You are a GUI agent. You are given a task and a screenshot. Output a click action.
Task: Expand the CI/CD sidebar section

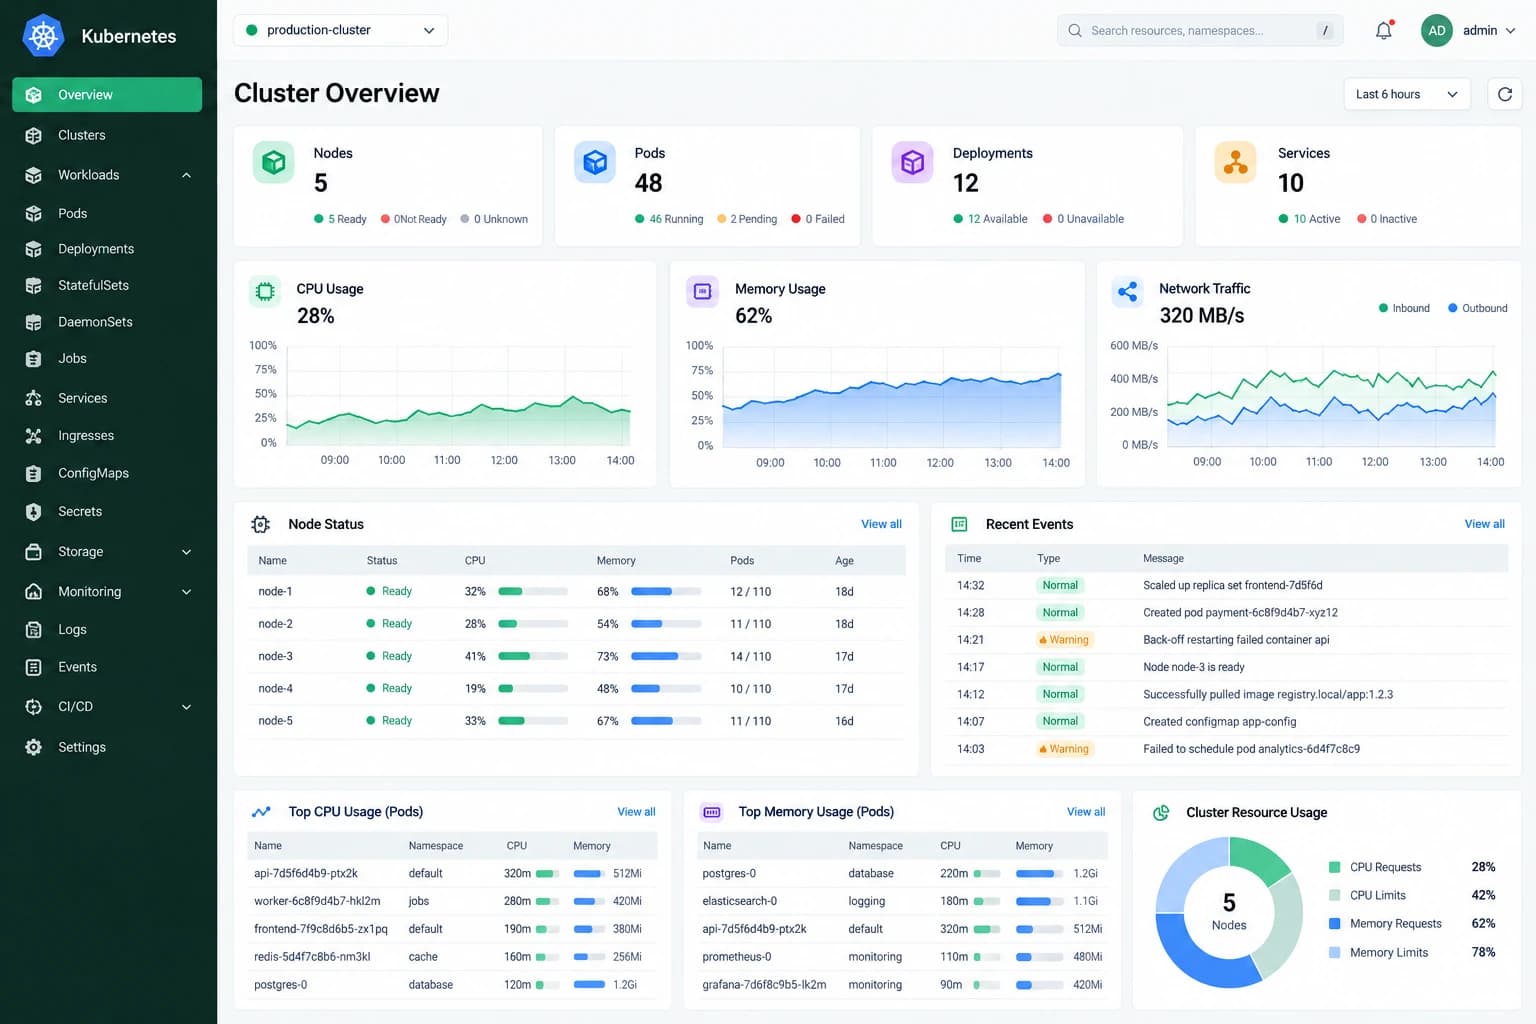pyautogui.click(x=186, y=707)
